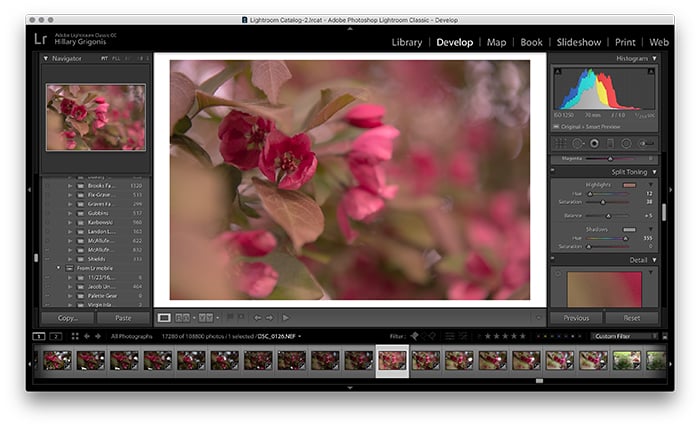This screenshot has height=428, width=700.
Task: Collapse the Split Toning panel
Action: click(x=654, y=172)
